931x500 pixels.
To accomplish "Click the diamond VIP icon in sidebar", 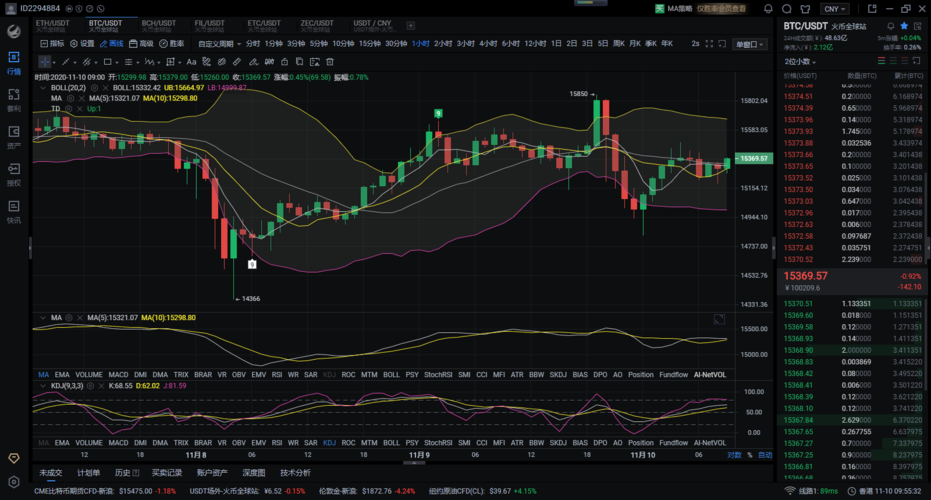I will click(14, 458).
